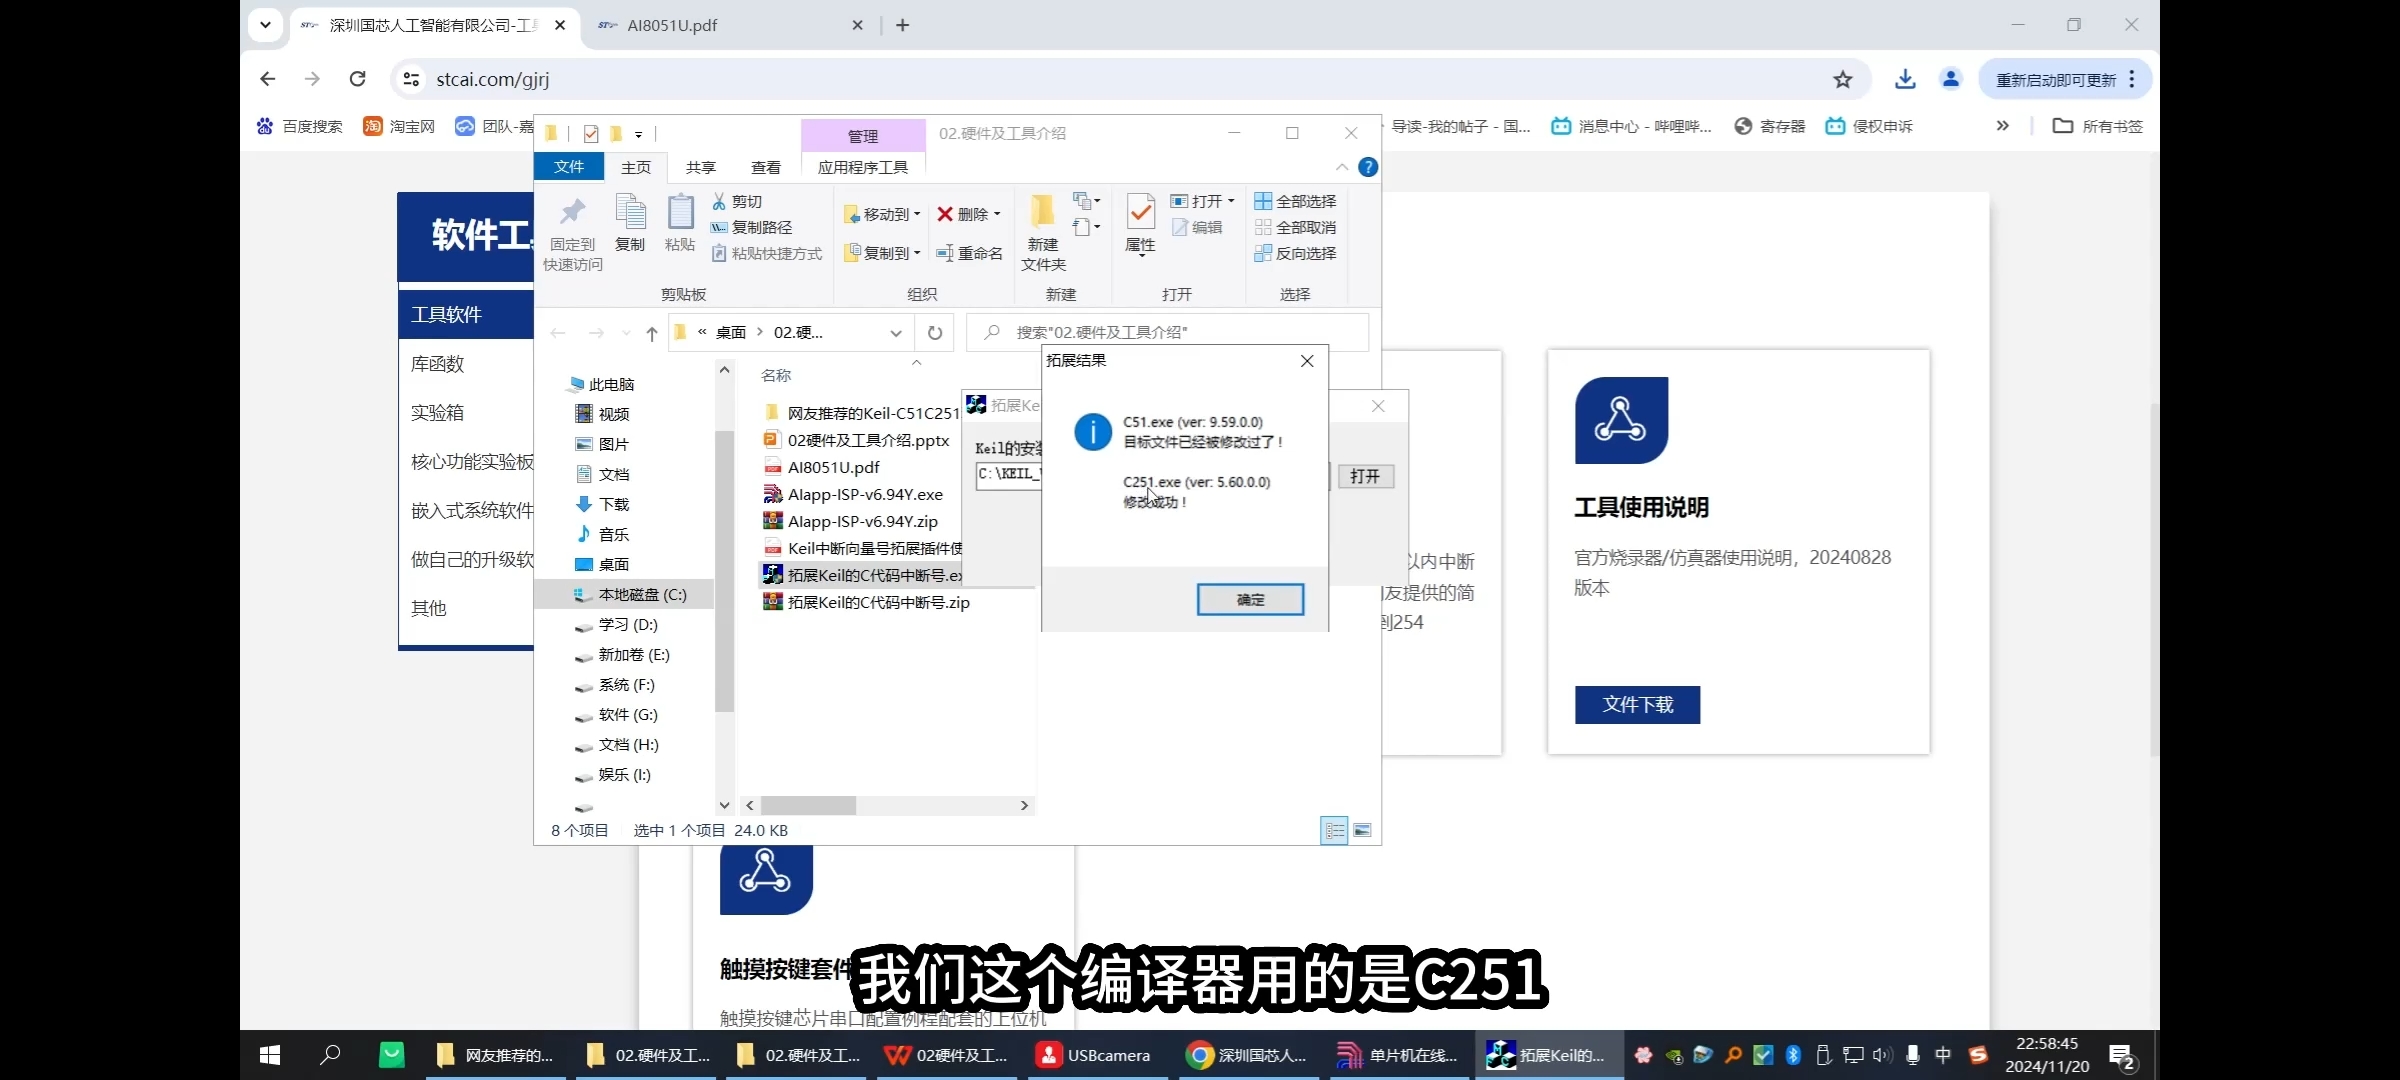This screenshot has height=1080, width=2400.
Task: Close the 拓展结果 dialog
Action: [x=1307, y=361]
